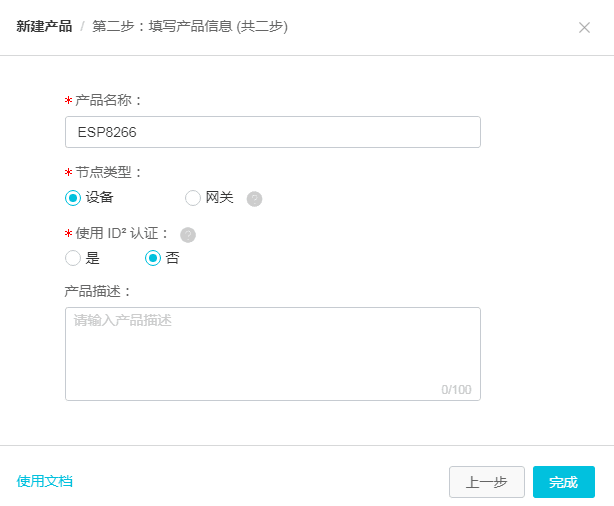This screenshot has width=614, height=506.
Task: Click the 使用 ID² 认证 label text
Action: 122,234
